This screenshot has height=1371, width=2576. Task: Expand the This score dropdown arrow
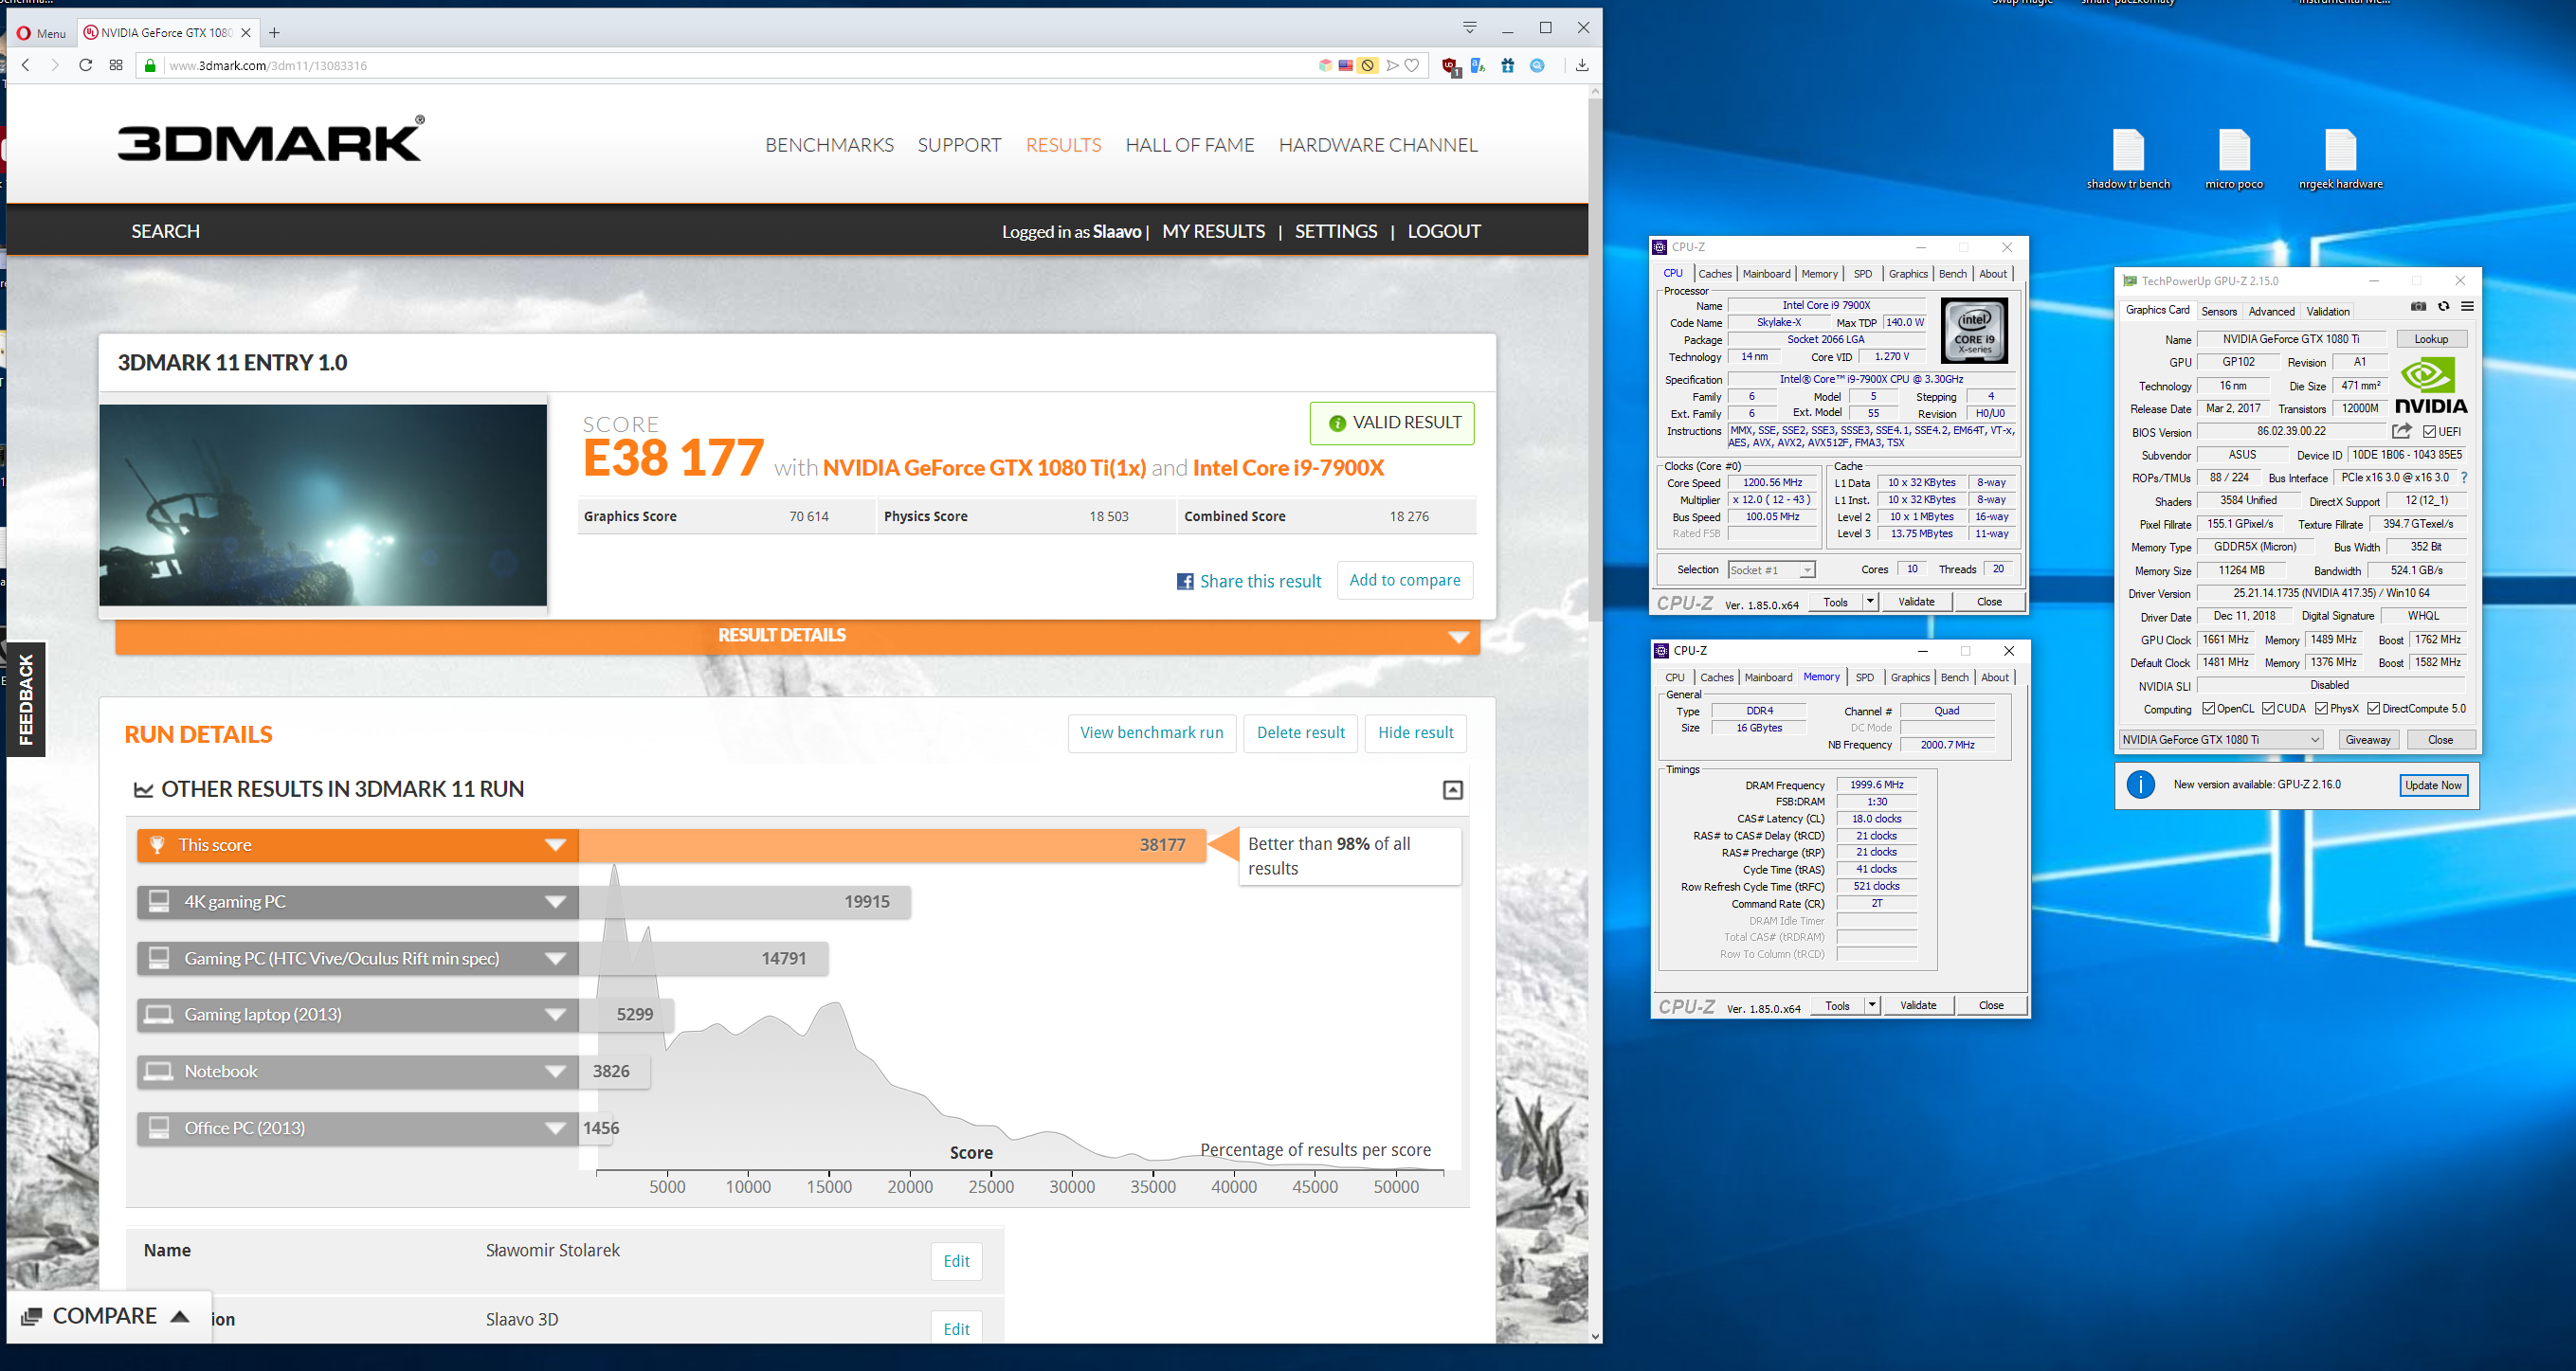click(556, 846)
